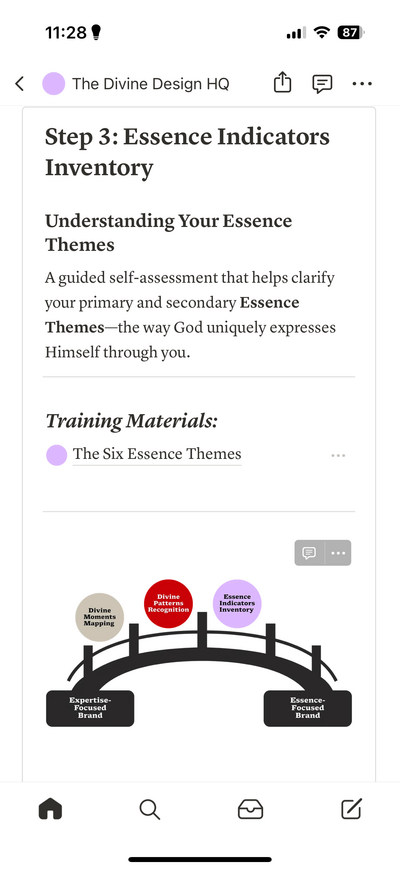
Task: Open the share icon in header
Action: coord(282,83)
